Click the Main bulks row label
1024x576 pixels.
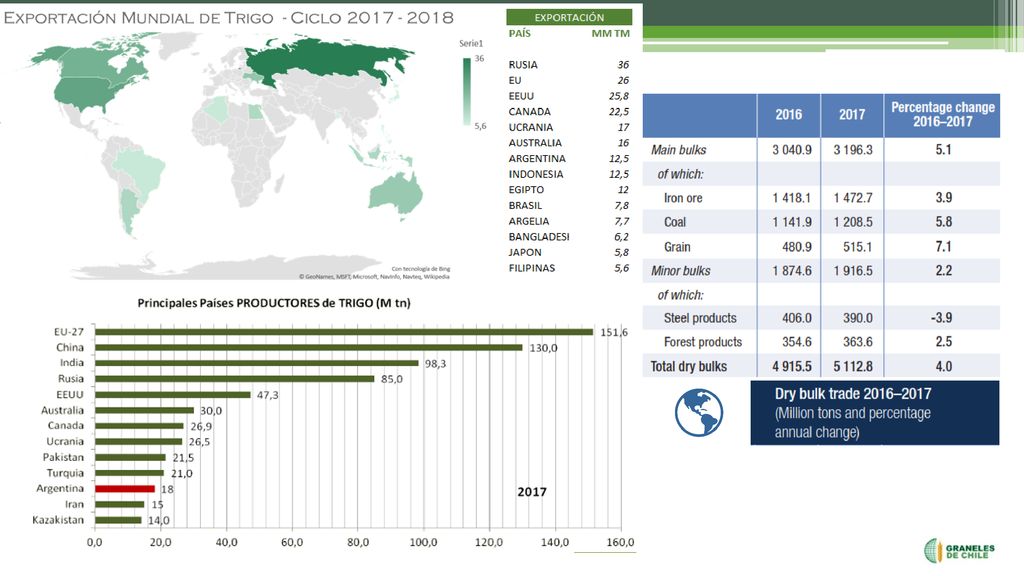pos(679,150)
